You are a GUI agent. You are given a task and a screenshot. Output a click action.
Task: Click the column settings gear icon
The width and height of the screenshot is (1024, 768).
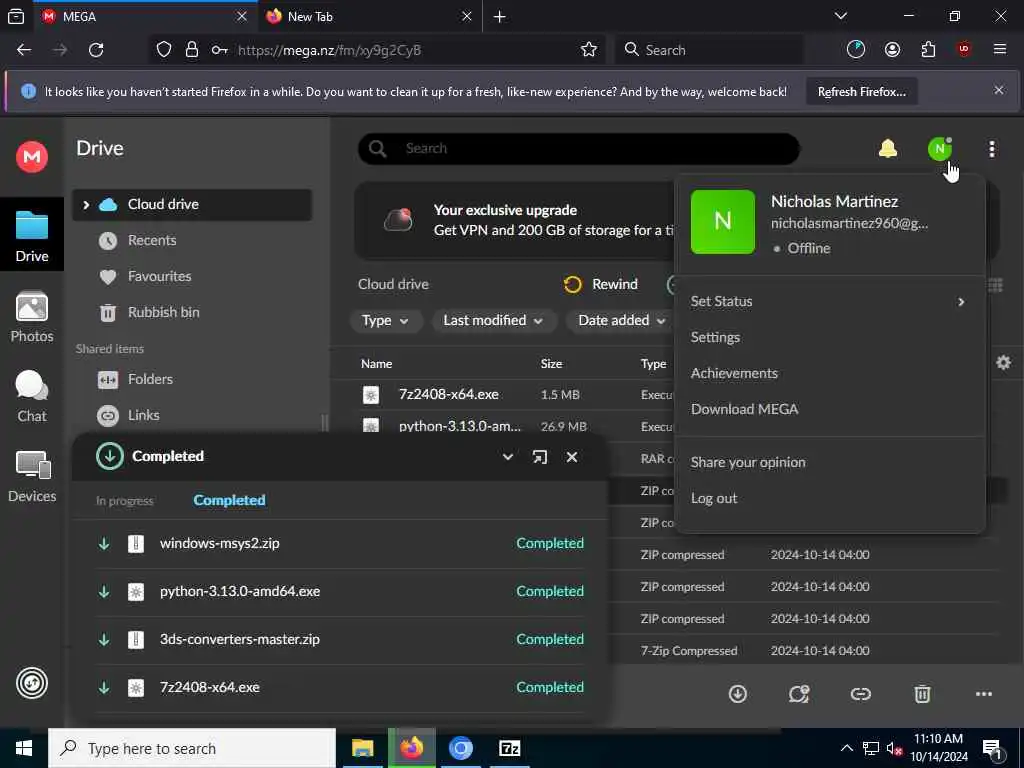pyautogui.click(x=1003, y=362)
